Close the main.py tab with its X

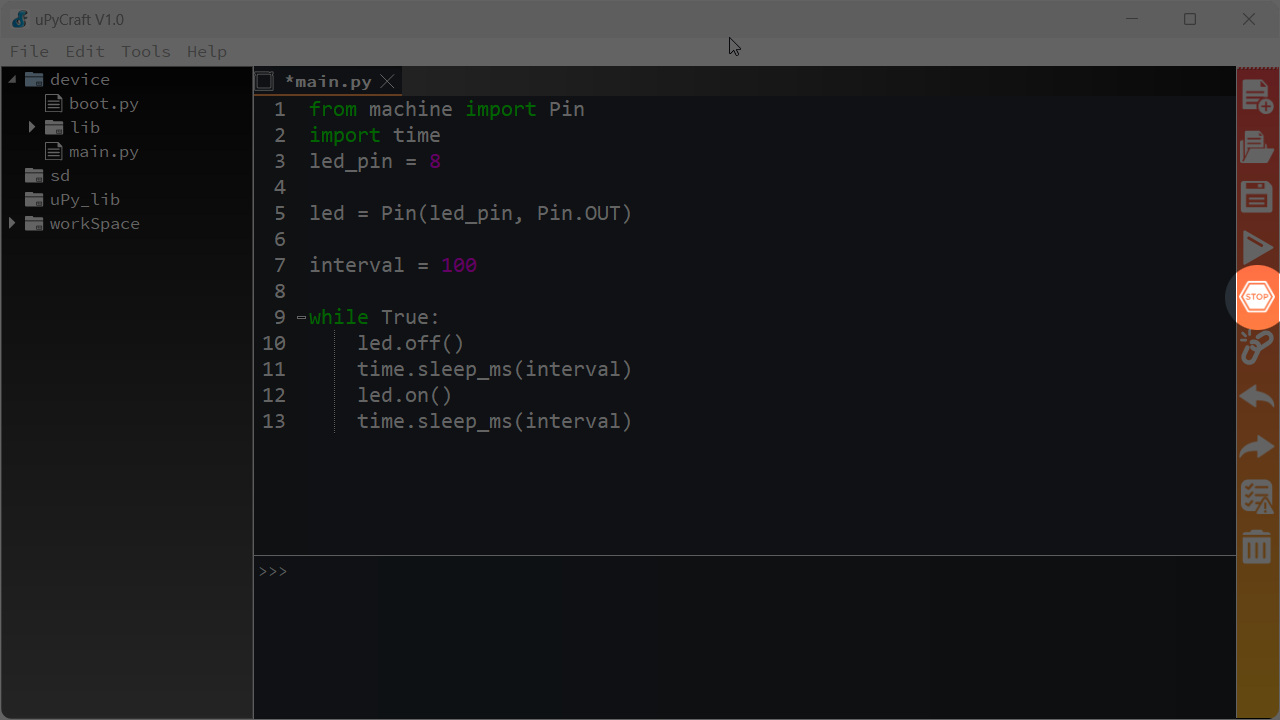pyautogui.click(x=387, y=81)
